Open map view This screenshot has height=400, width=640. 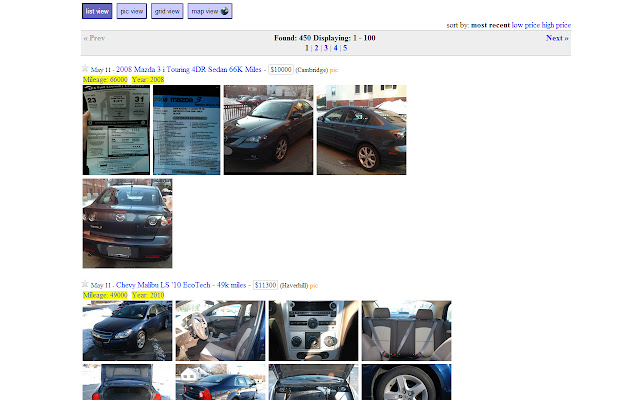click(210, 11)
